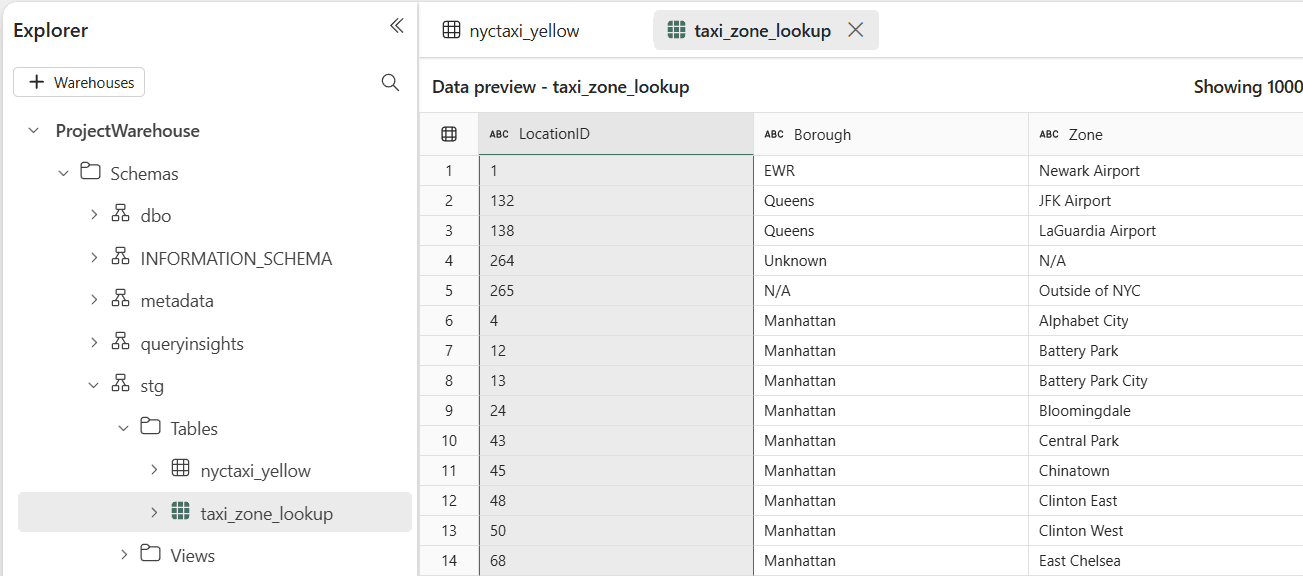1303x576 pixels.
Task: Click the folder icon beside Schemas
Action: click(x=90, y=172)
